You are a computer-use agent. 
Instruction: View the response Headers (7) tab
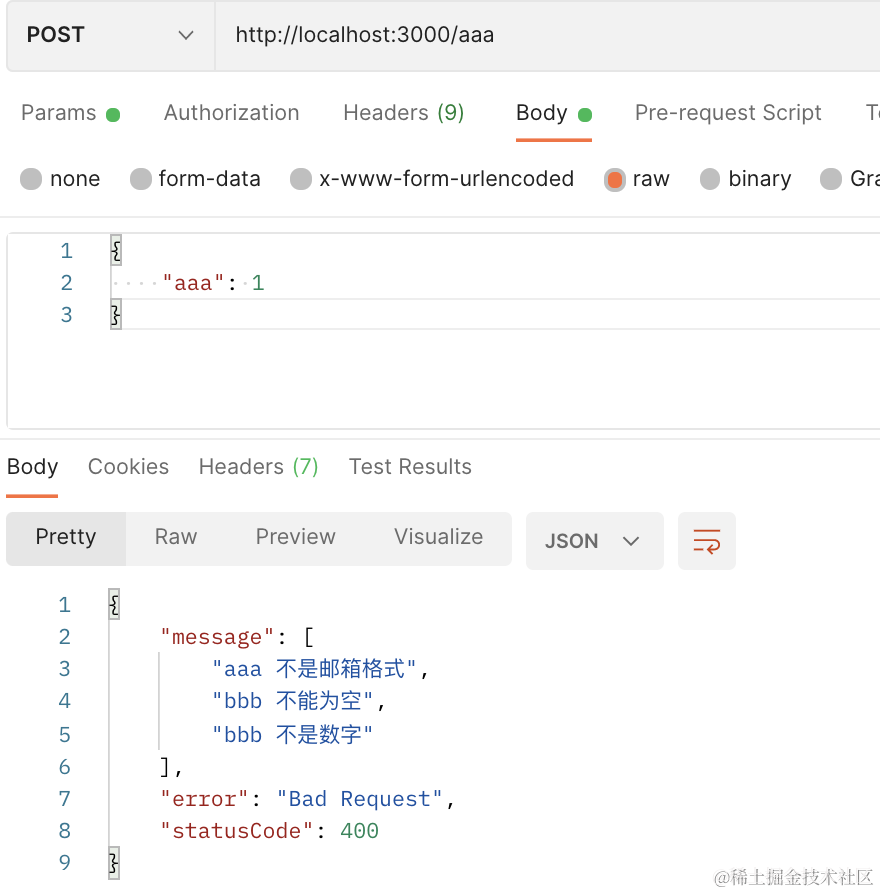click(x=258, y=467)
